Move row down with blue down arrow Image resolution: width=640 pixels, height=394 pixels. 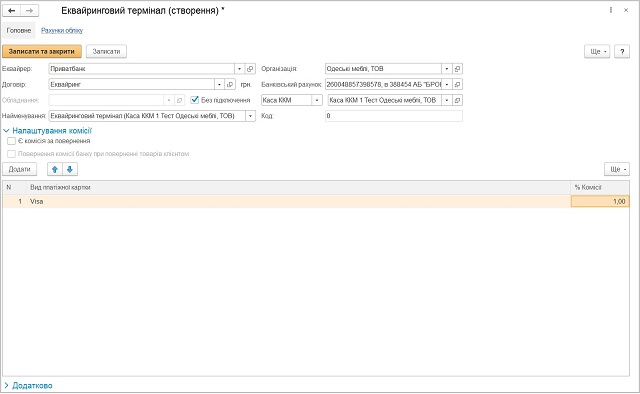click(x=70, y=169)
